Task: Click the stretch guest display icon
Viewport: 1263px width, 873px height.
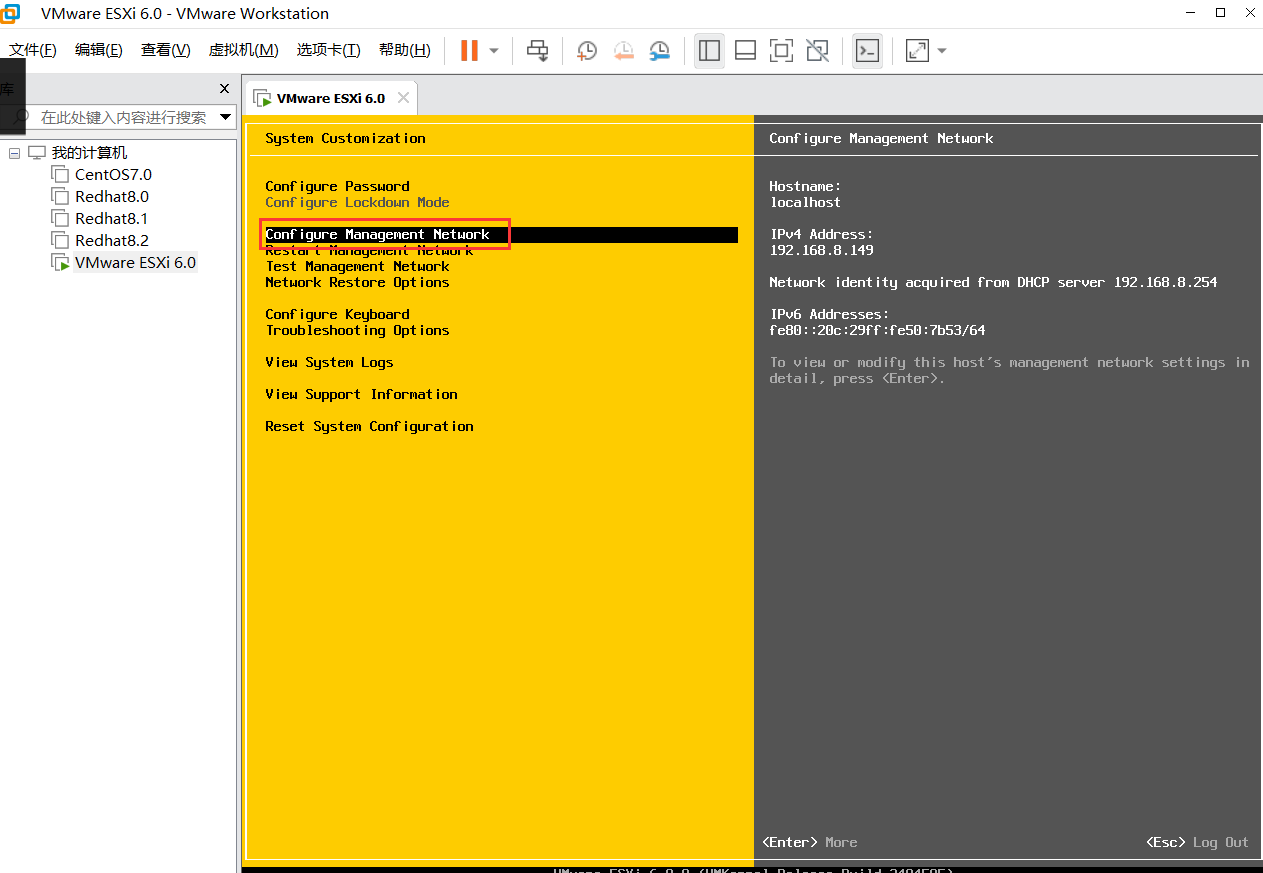Action: tap(917, 50)
